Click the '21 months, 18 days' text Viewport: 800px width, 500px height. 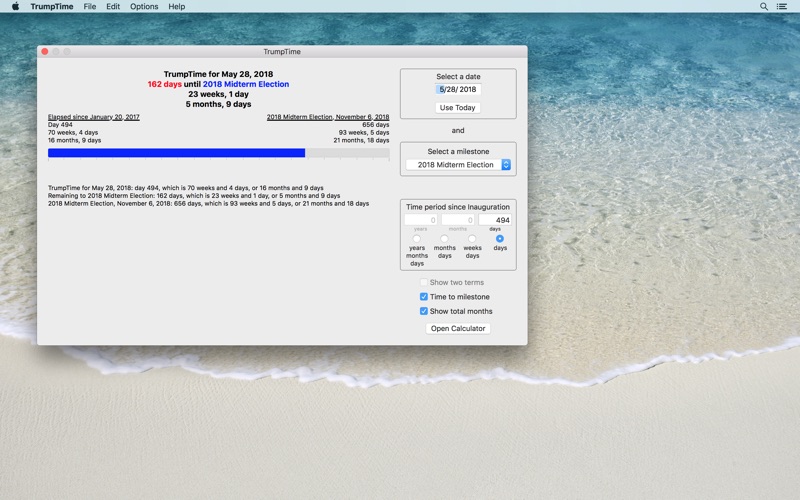click(x=361, y=140)
